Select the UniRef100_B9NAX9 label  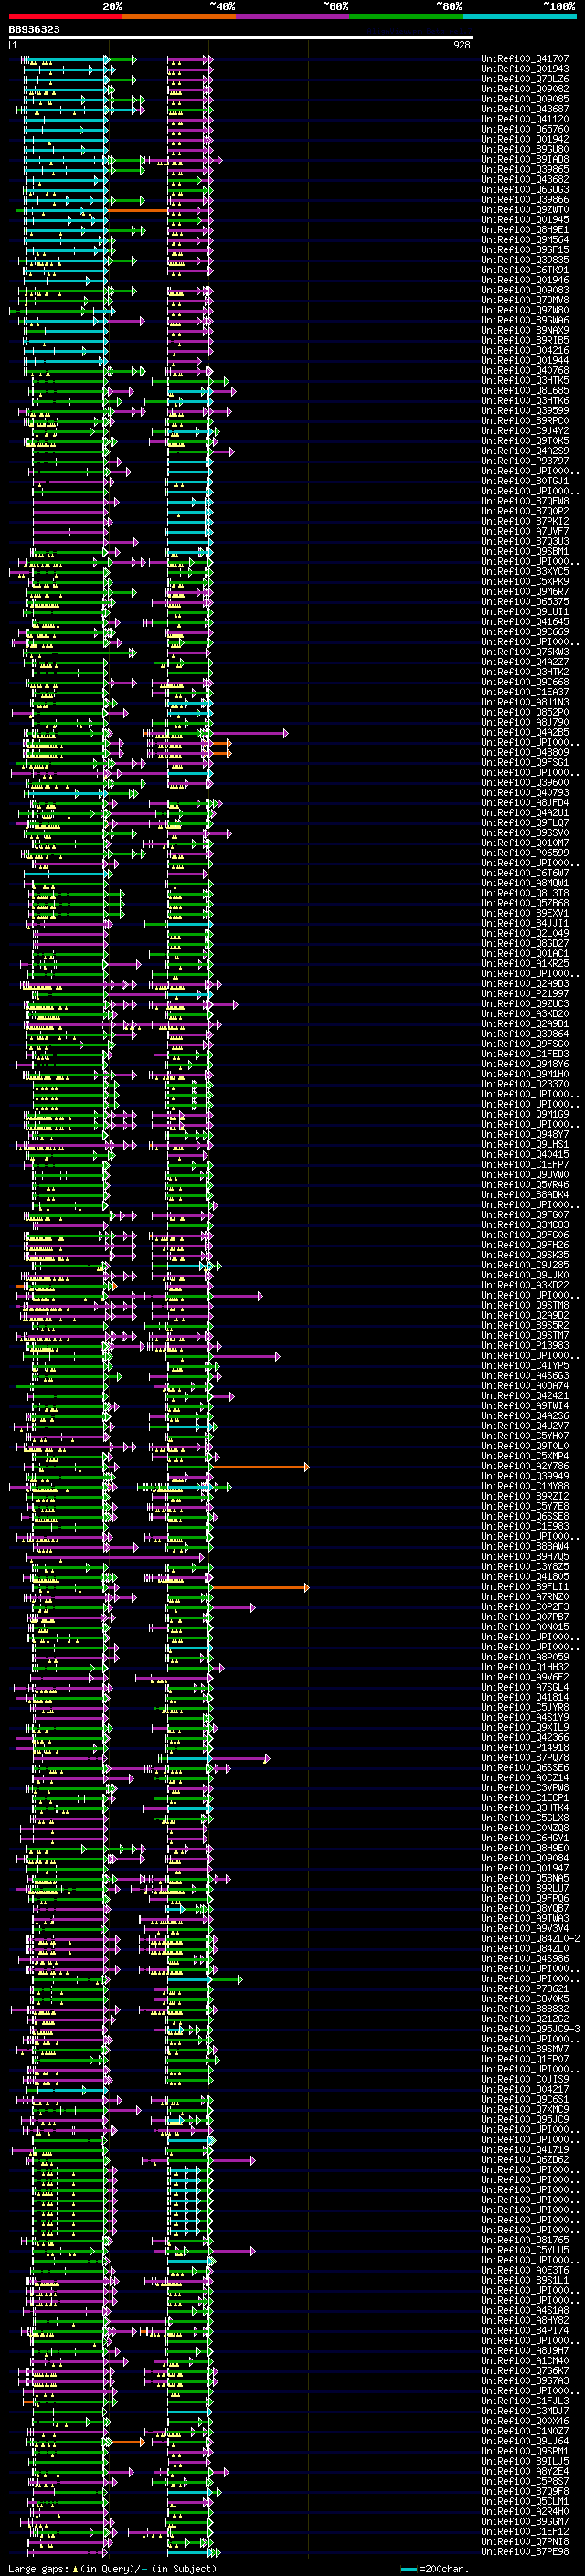(525, 330)
